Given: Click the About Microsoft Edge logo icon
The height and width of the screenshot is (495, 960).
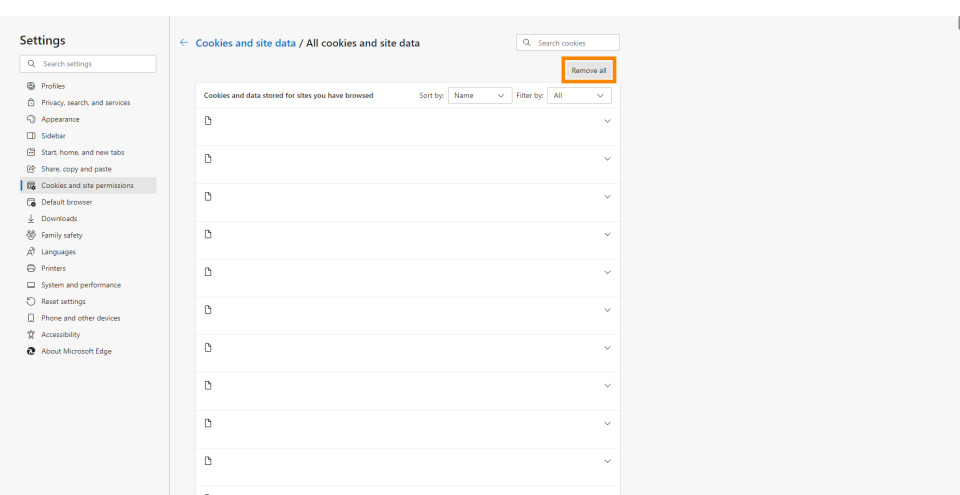Looking at the screenshot, I should pos(31,351).
